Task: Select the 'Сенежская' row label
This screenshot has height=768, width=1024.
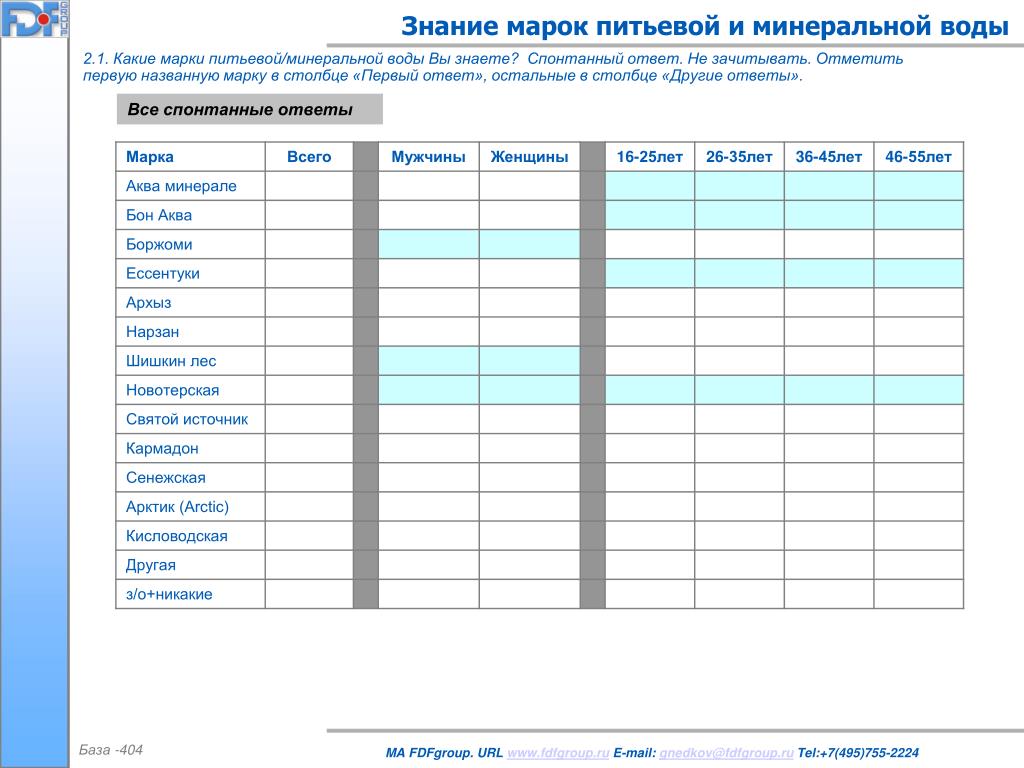Action: 165,477
